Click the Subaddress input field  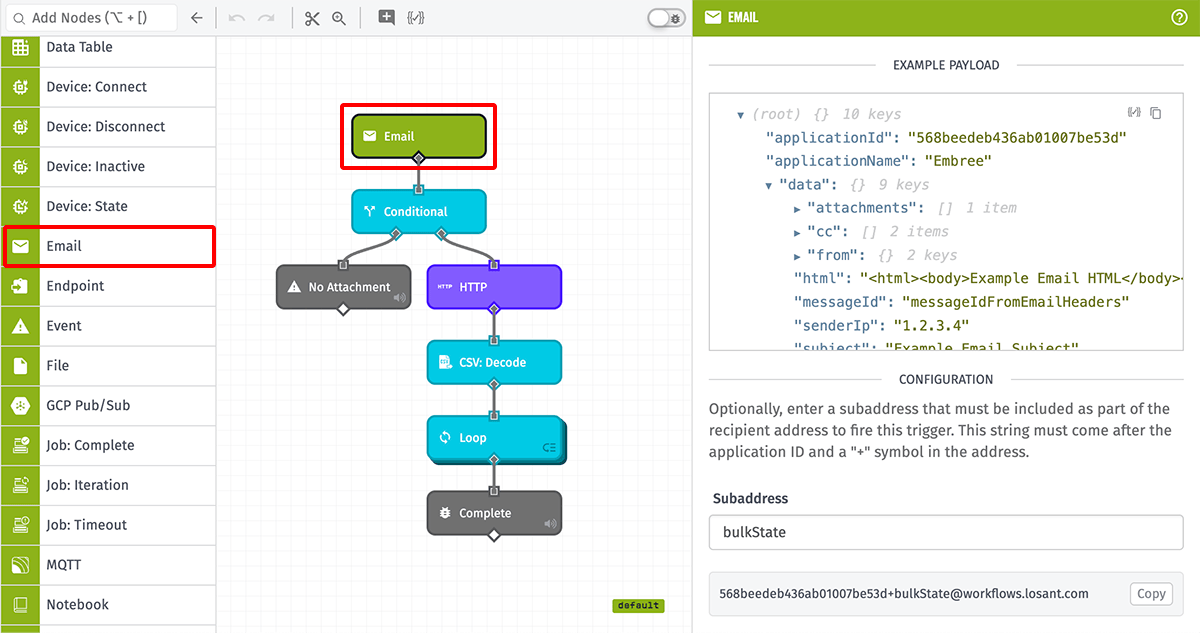coord(946,532)
